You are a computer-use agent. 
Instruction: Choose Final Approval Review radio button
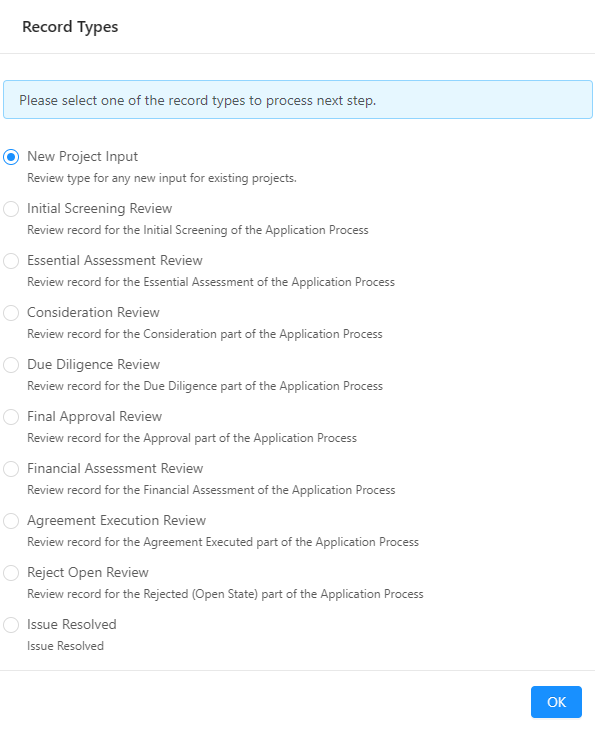point(11,417)
